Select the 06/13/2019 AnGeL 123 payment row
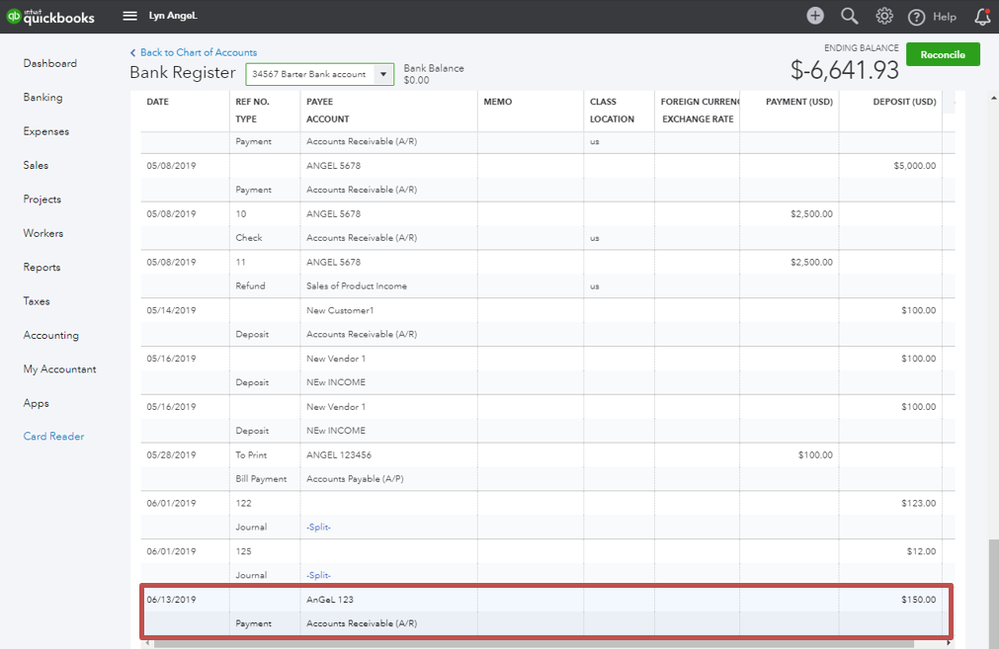Image resolution: width=999 pixels, height=649 pixels. tap(547, 611)
